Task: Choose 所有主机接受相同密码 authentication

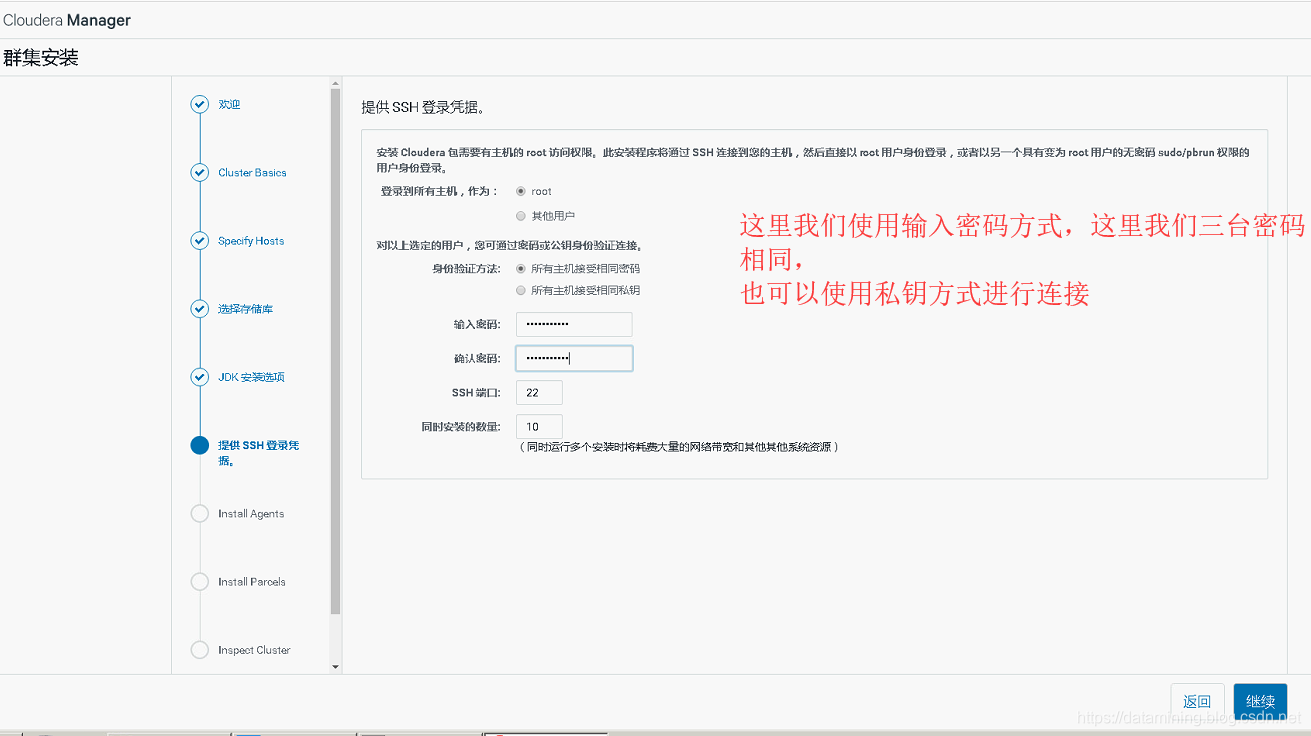Action: [x=521, y=269]
